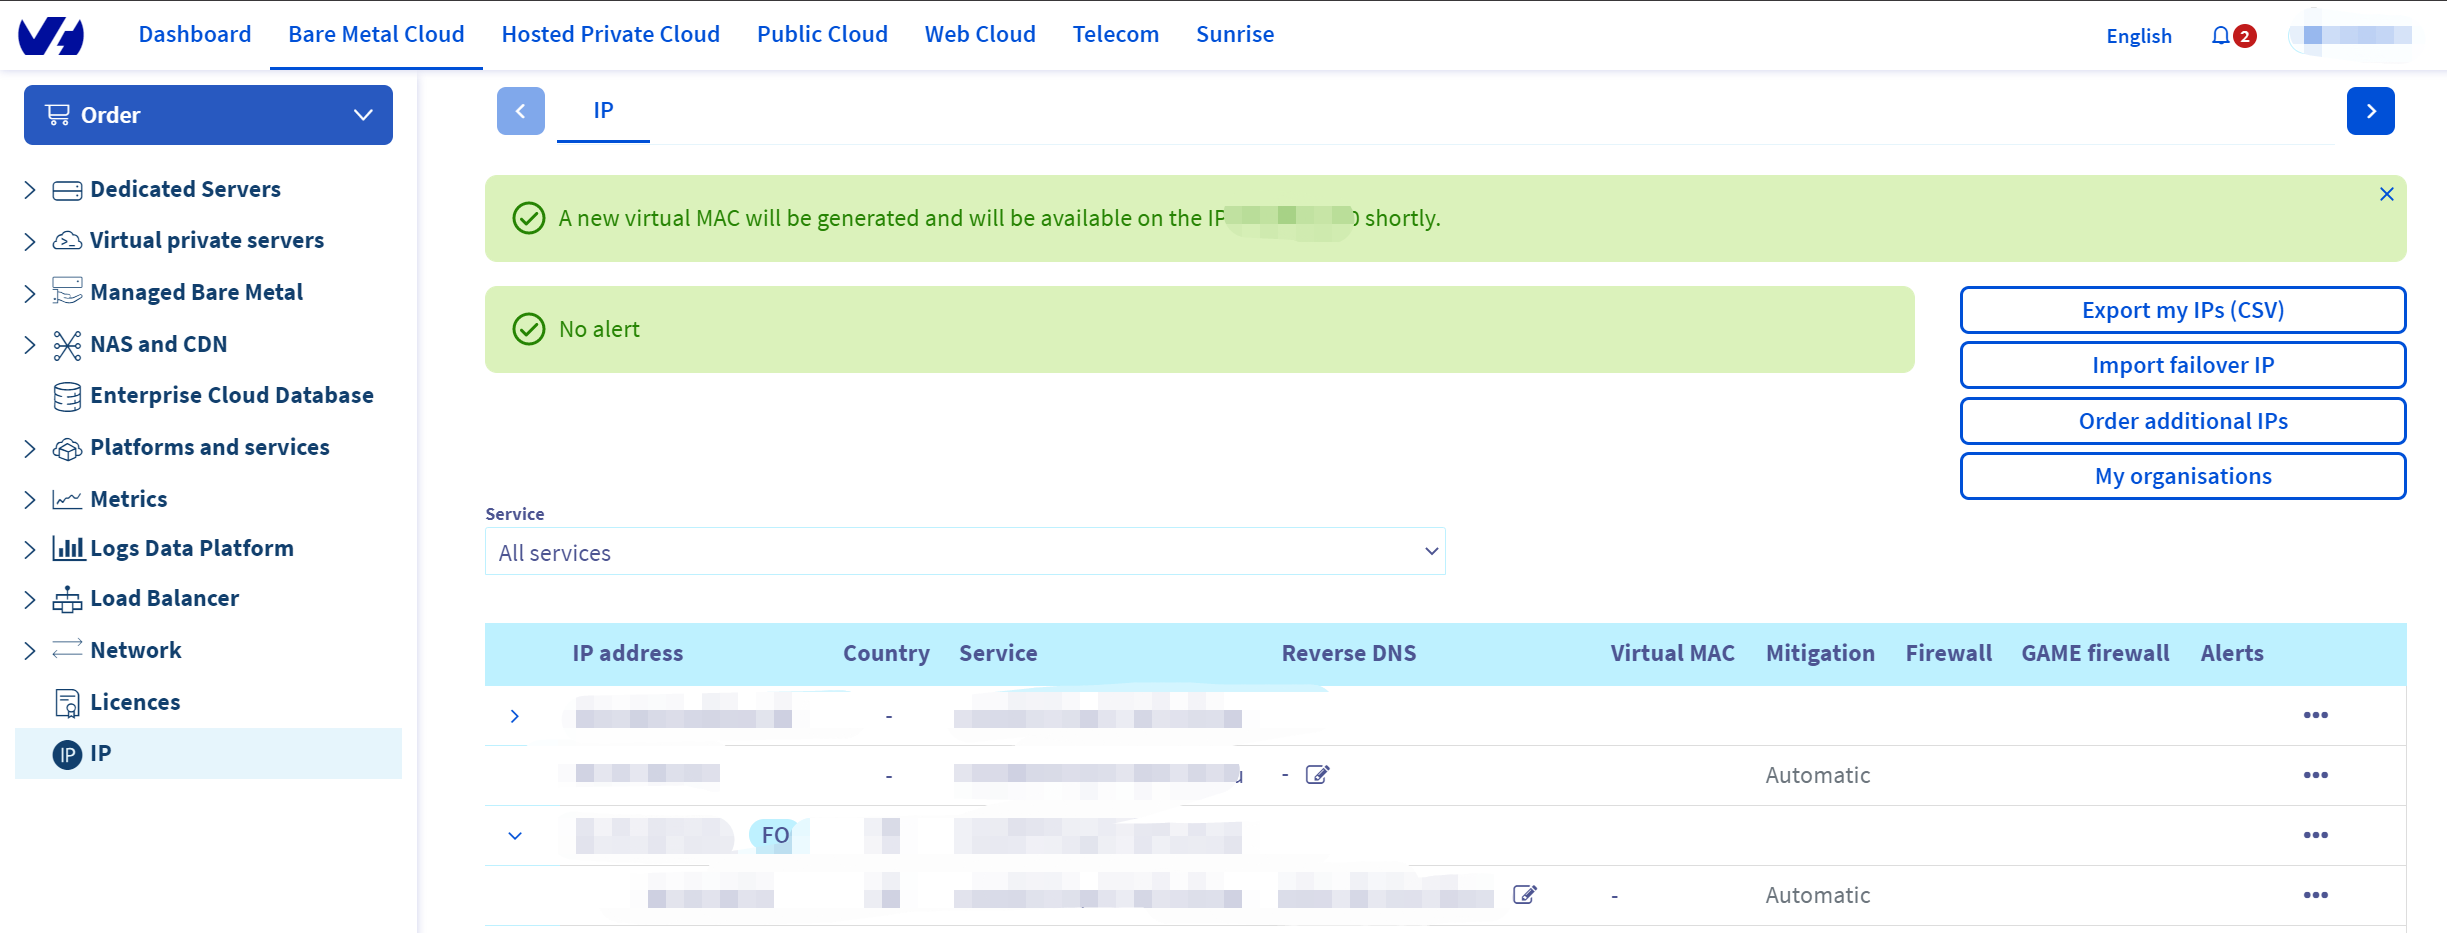Click Export my IPs (CSV) button
The image size is (2447, 933).
pyautogui.click(x=2182, y=310)
